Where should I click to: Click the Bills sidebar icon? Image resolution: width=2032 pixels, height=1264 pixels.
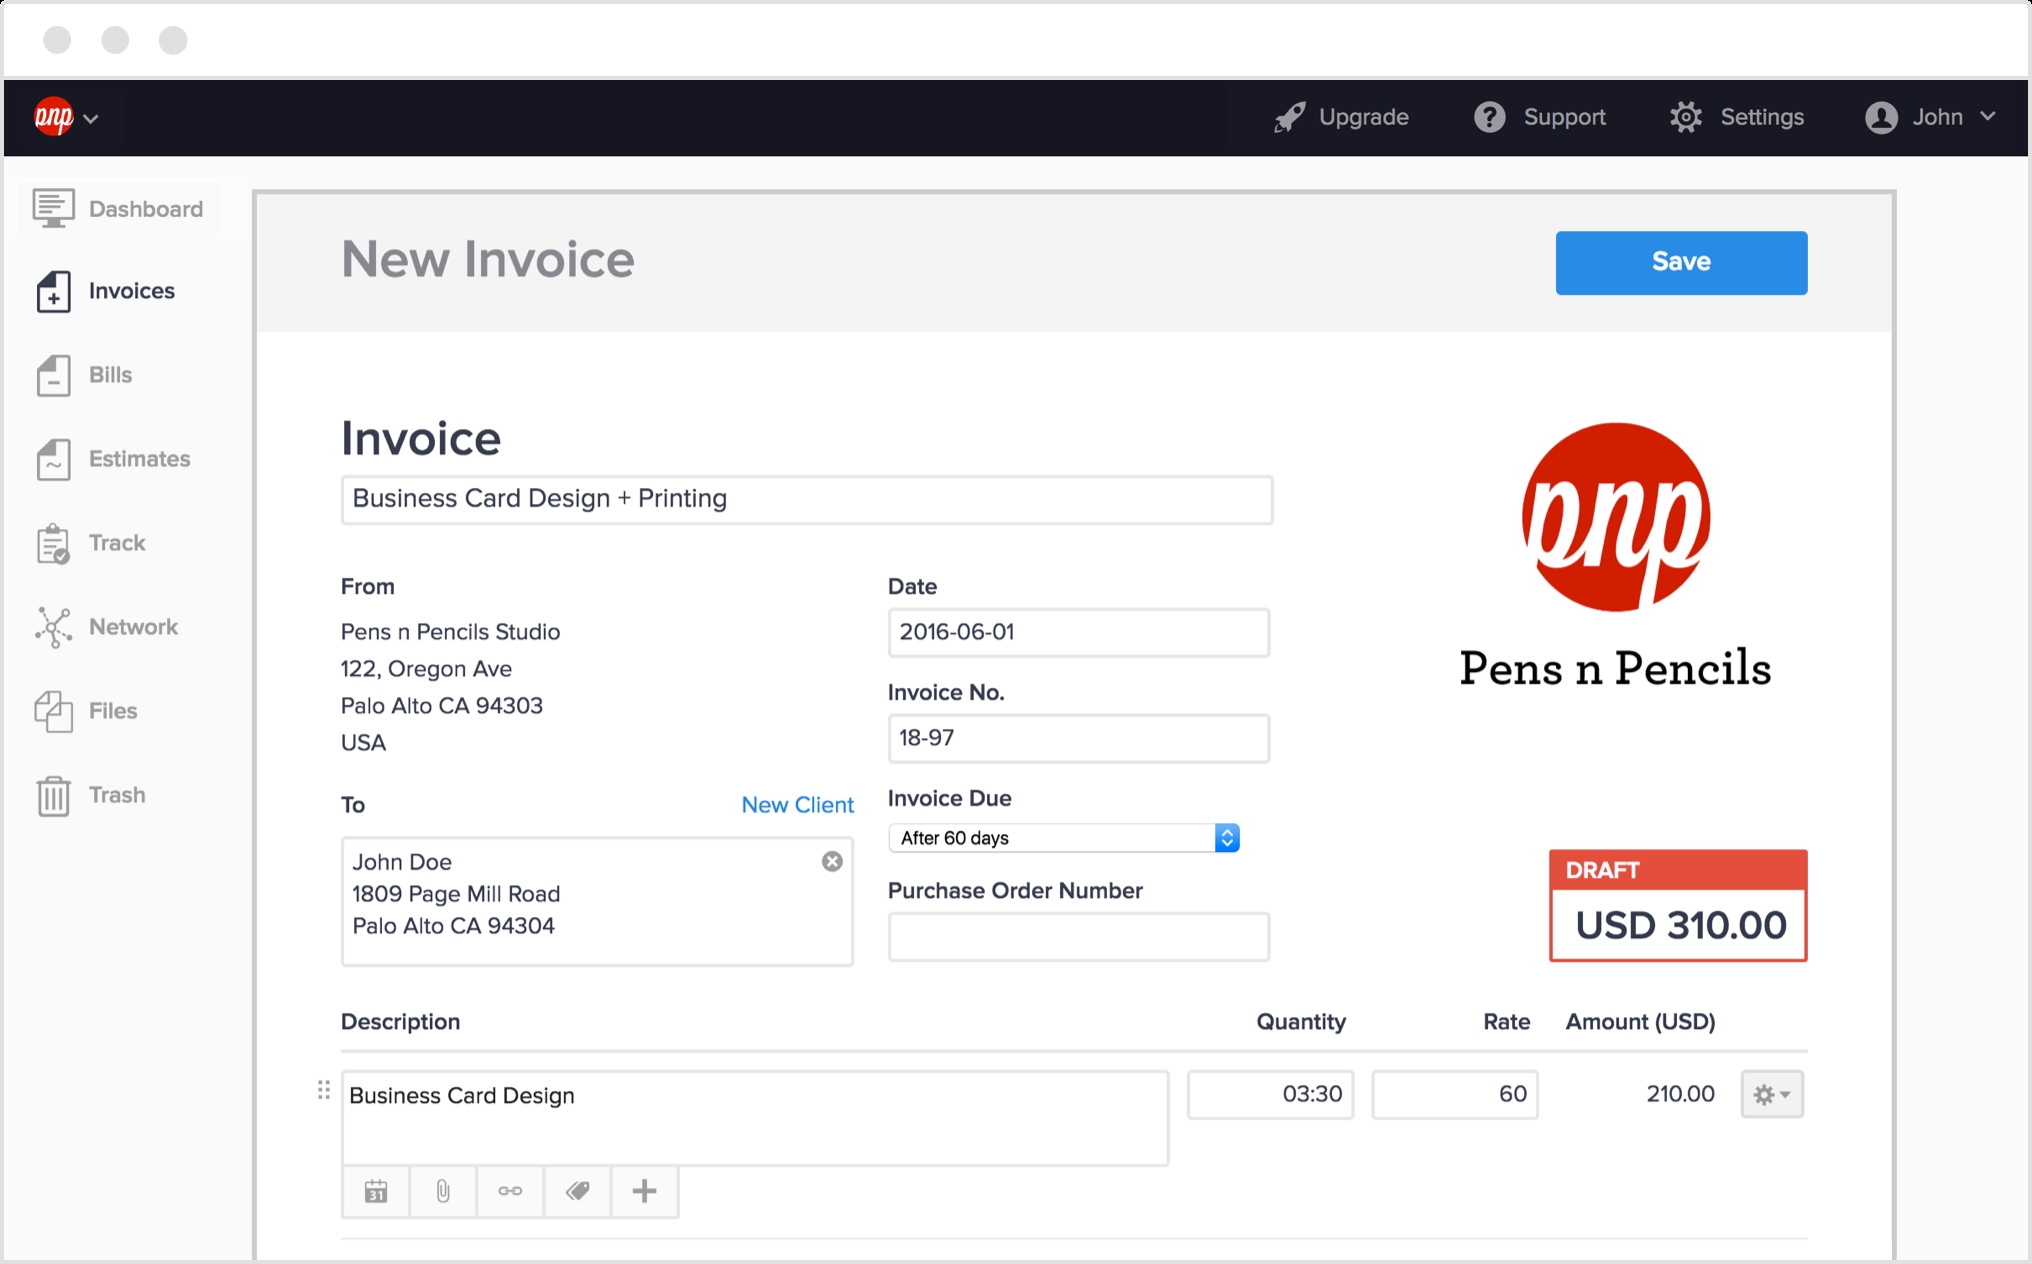tap(49, 373)
